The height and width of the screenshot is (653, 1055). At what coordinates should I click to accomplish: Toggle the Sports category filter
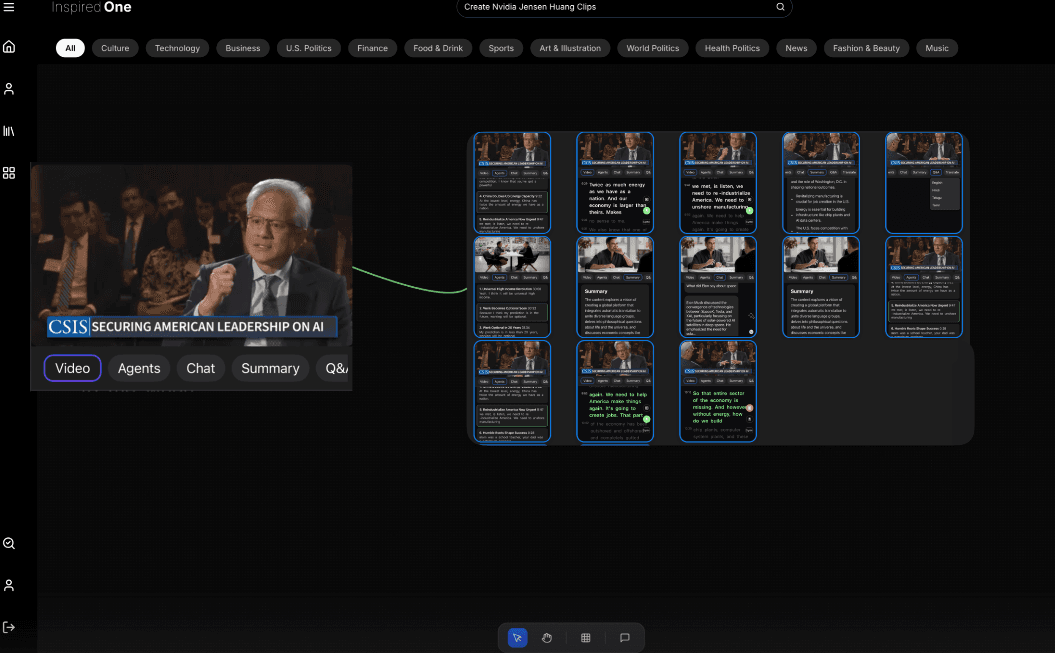pyautogui.click(x=500, y=47)
